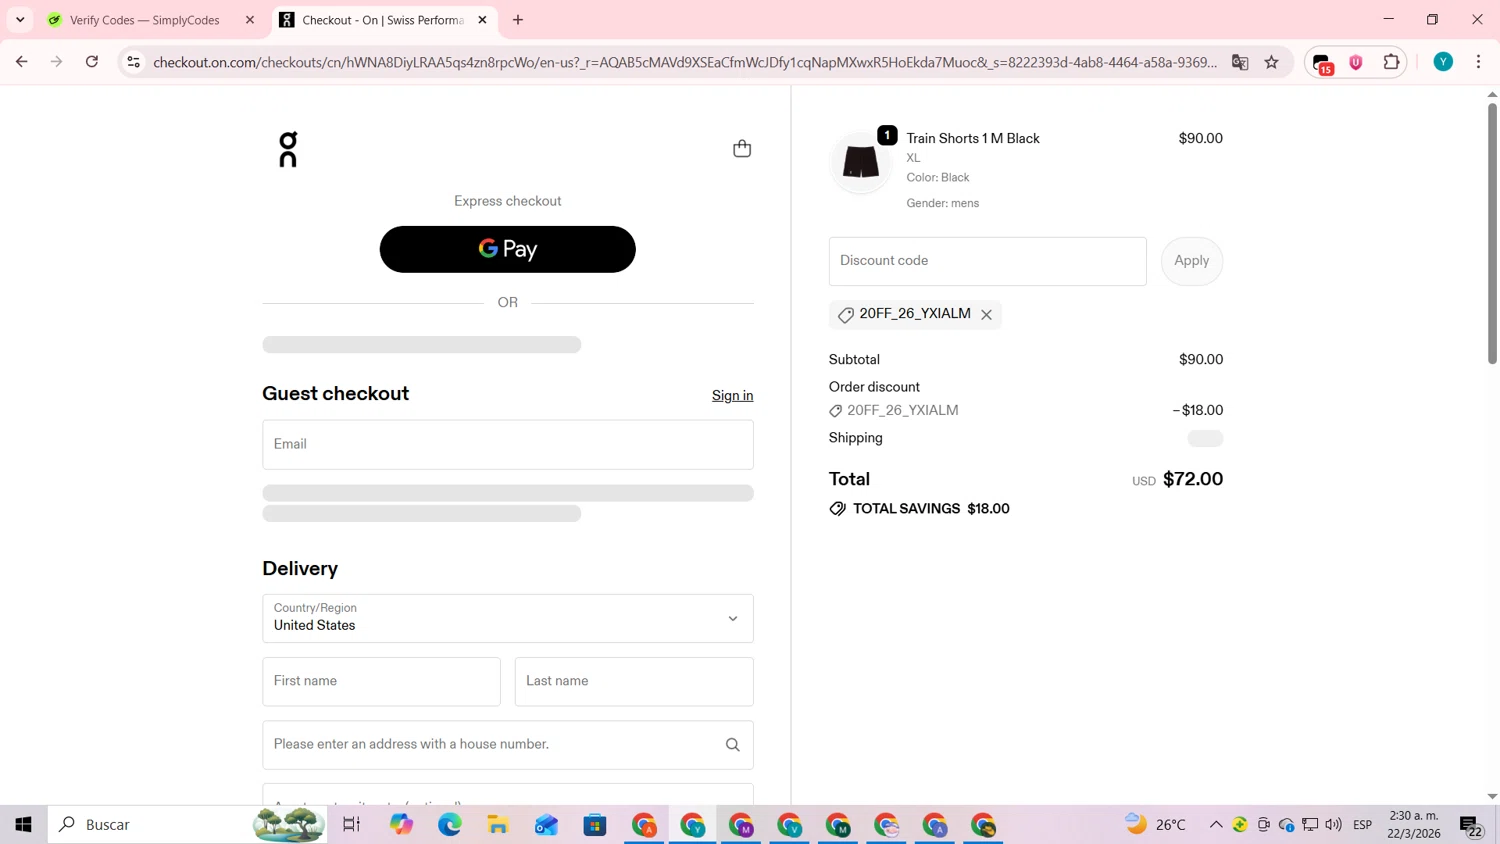Open the red shield extension icon
Image resolution: width=1500 pixels, height=844 pixels.
[x=1356, y=62]
